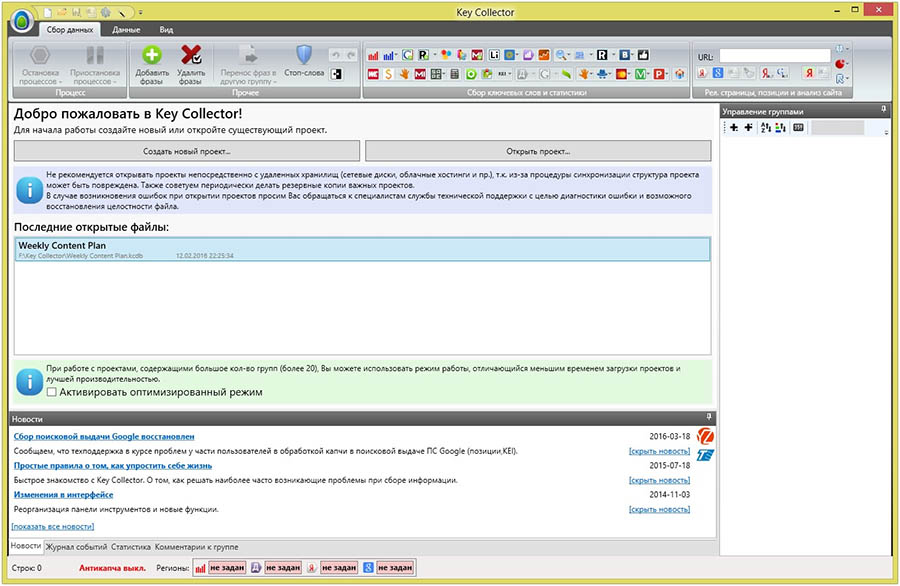Viewport: 900px width, 586px height.
Task: Click the green M icon in the ribbon
Action: coord(640,74)
